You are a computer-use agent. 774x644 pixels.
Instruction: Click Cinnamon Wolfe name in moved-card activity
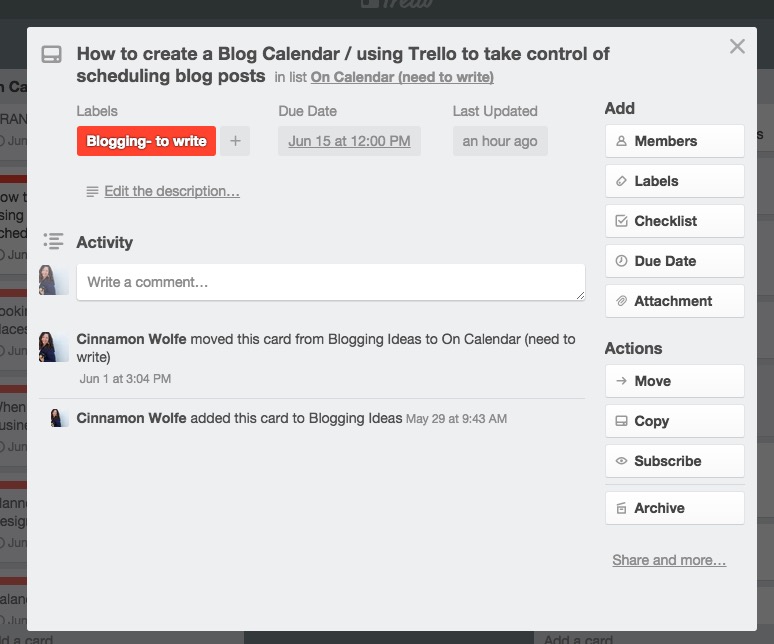pyautogui.click(x=131, y=339)
